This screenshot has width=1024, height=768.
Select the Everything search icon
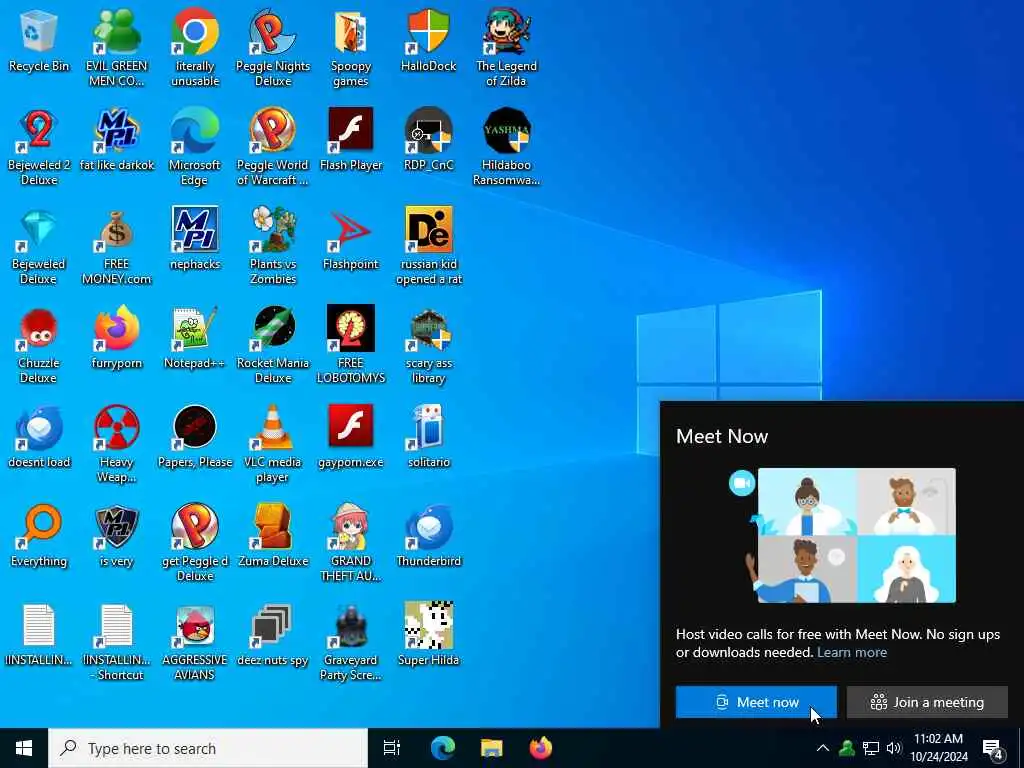pyautogui.click(x=39, y=536)
